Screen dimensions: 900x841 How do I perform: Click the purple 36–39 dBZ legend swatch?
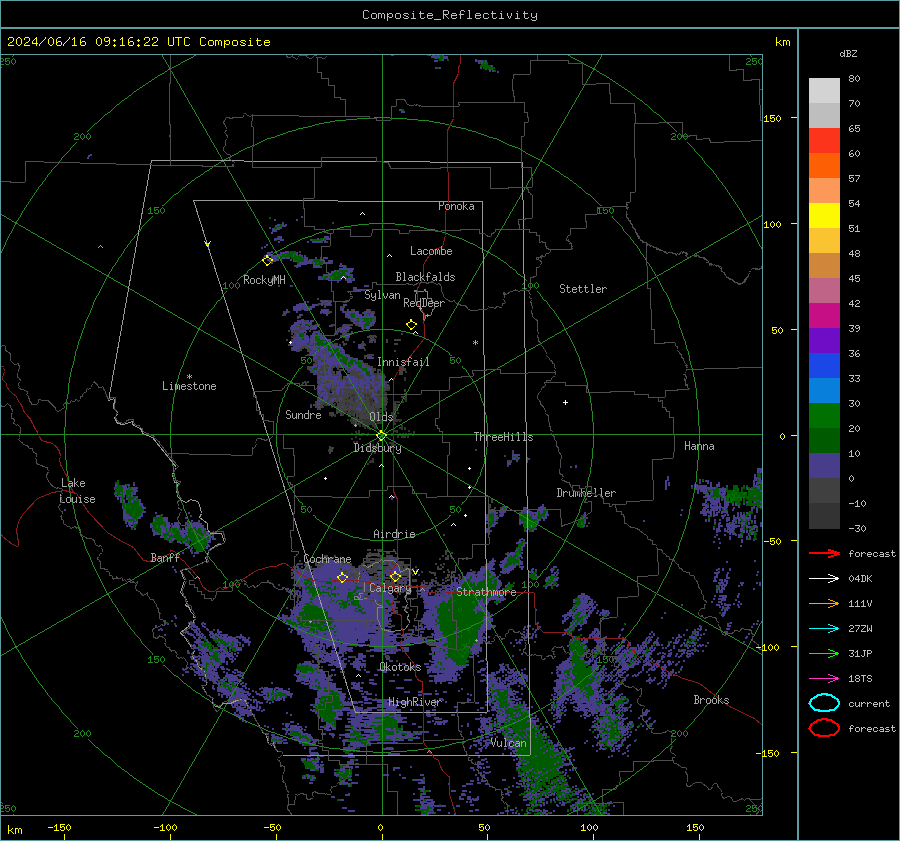point(824,340)
